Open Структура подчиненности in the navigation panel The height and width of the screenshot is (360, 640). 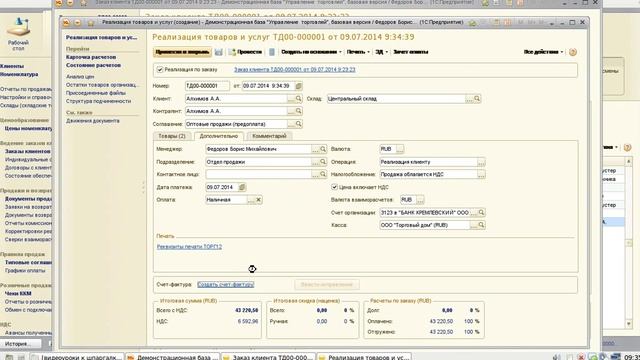pyautogui.click(x=98, y=101)
